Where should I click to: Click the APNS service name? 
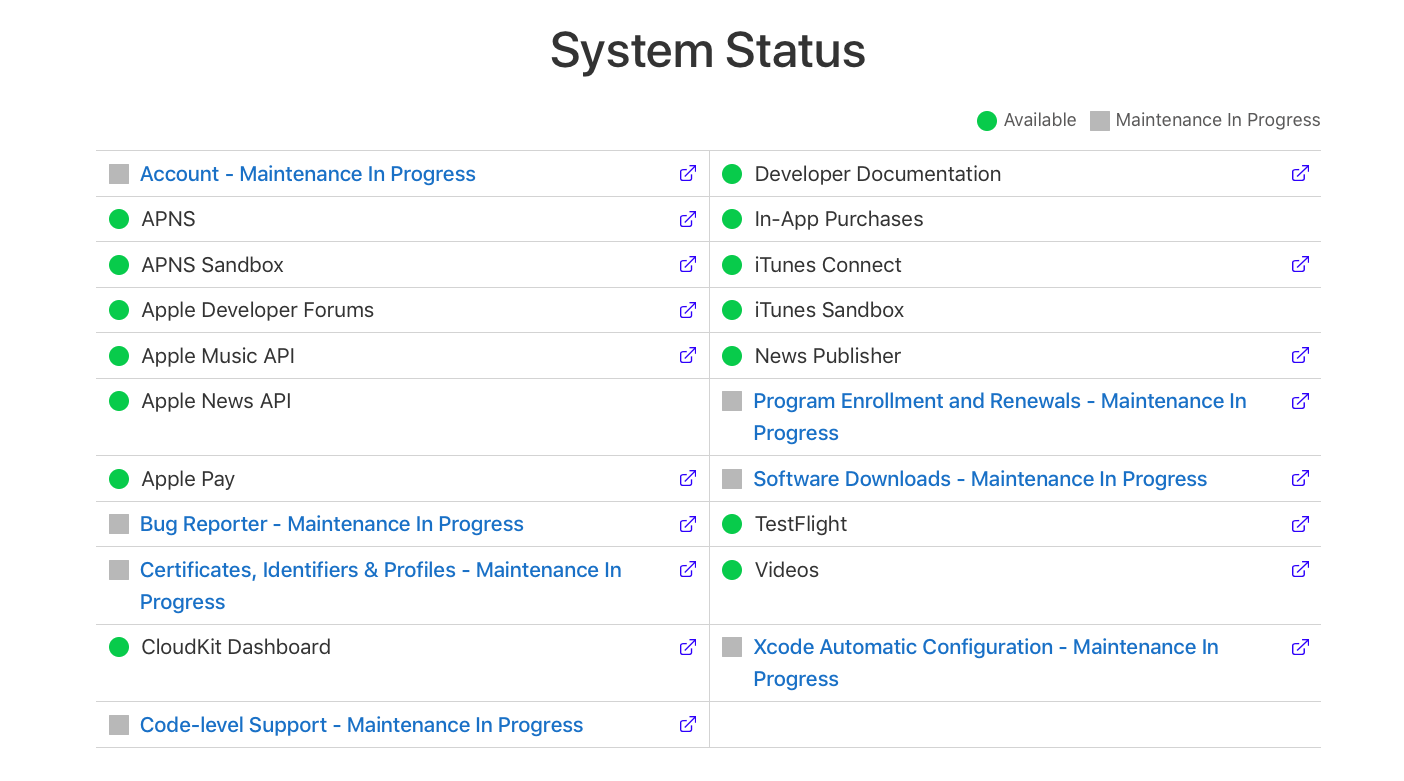coord(169,219)
